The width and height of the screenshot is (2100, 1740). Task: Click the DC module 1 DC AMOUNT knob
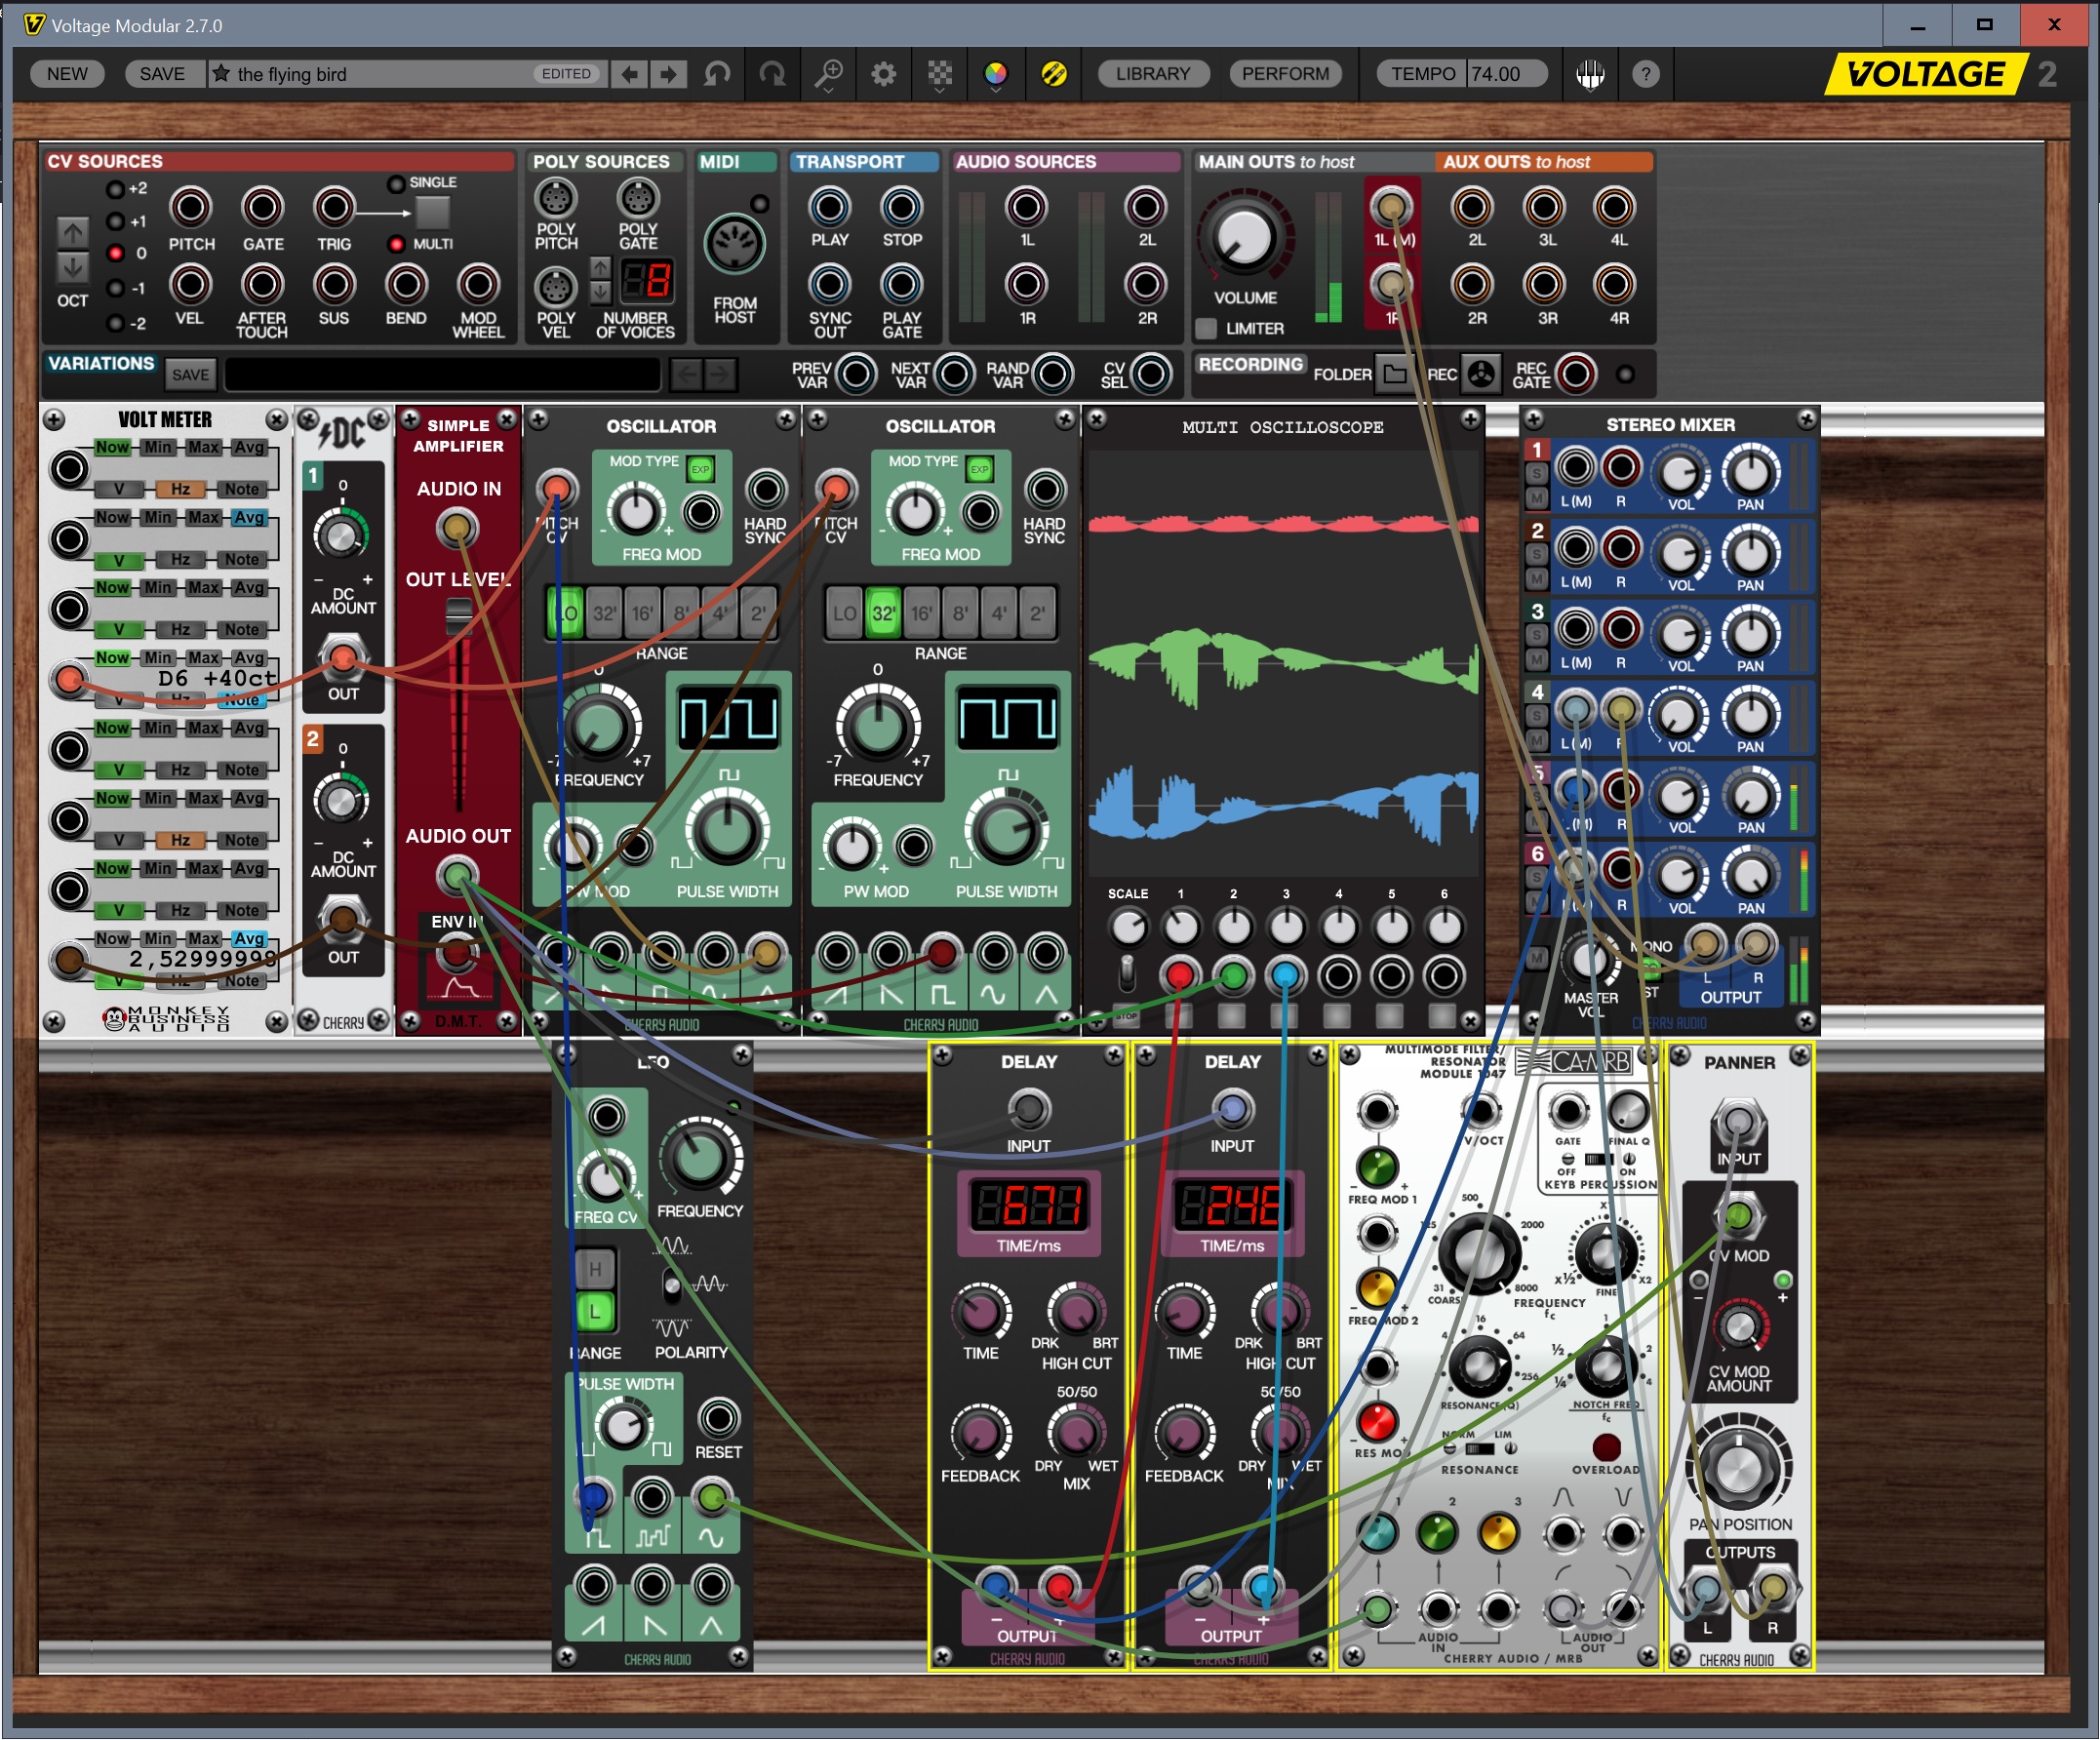pyautogui.click(x=341, y=535)
